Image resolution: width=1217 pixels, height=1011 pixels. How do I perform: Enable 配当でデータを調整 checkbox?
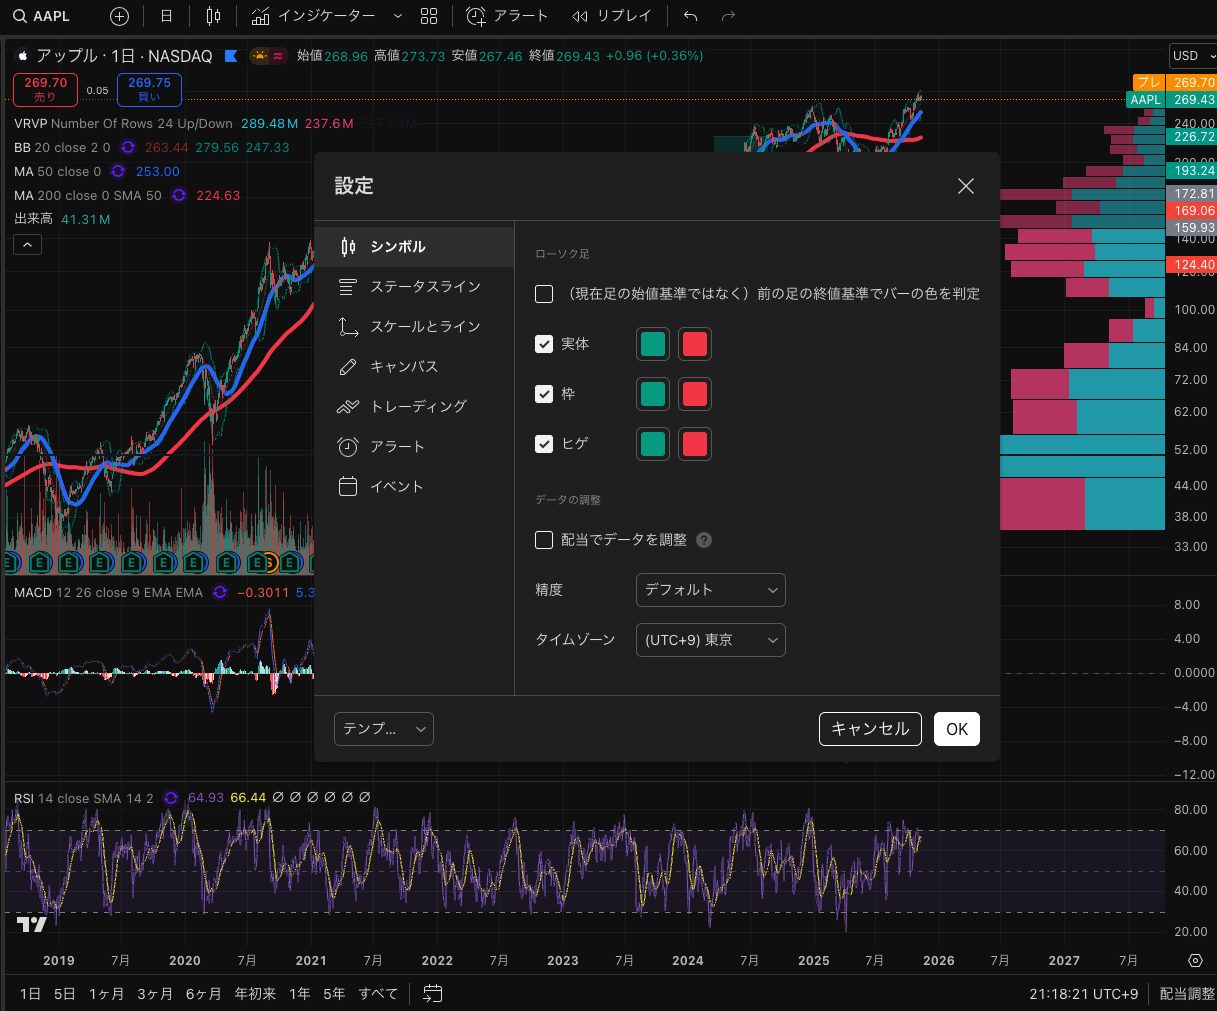(544, 540)
